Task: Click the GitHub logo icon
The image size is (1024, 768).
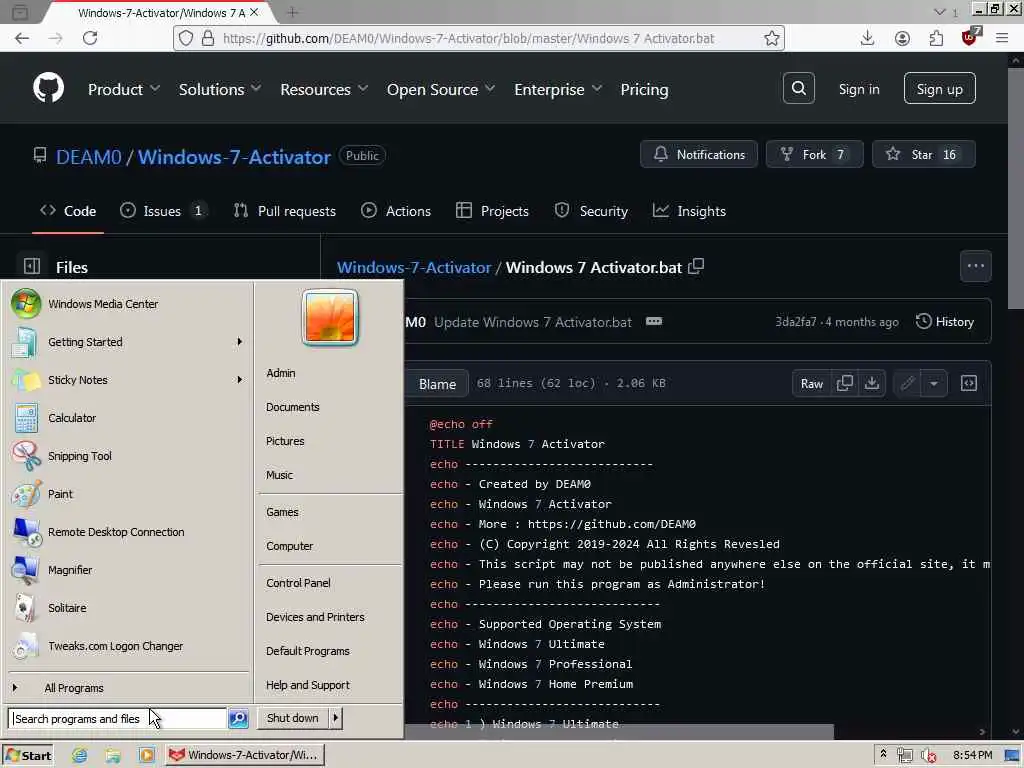Action: 48,88
